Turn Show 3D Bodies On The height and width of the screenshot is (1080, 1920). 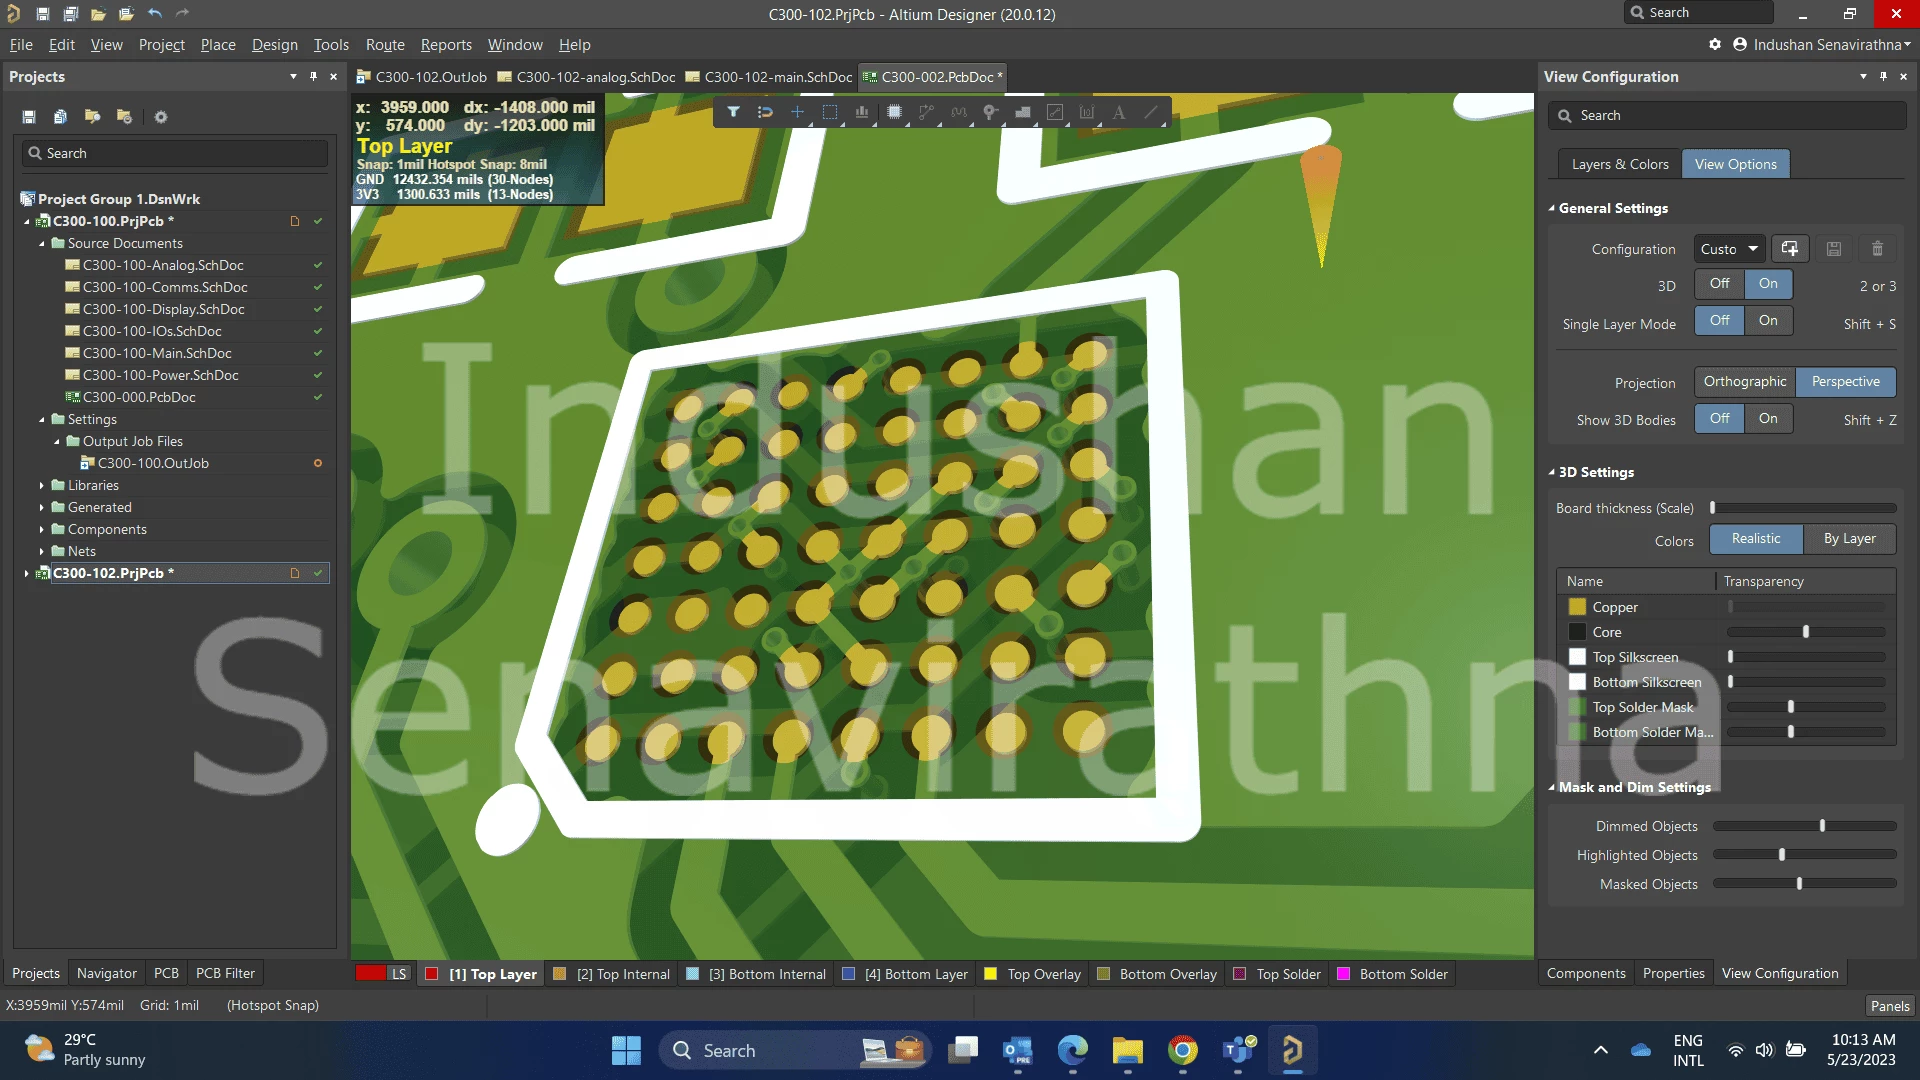click(x=1768, y=419)
